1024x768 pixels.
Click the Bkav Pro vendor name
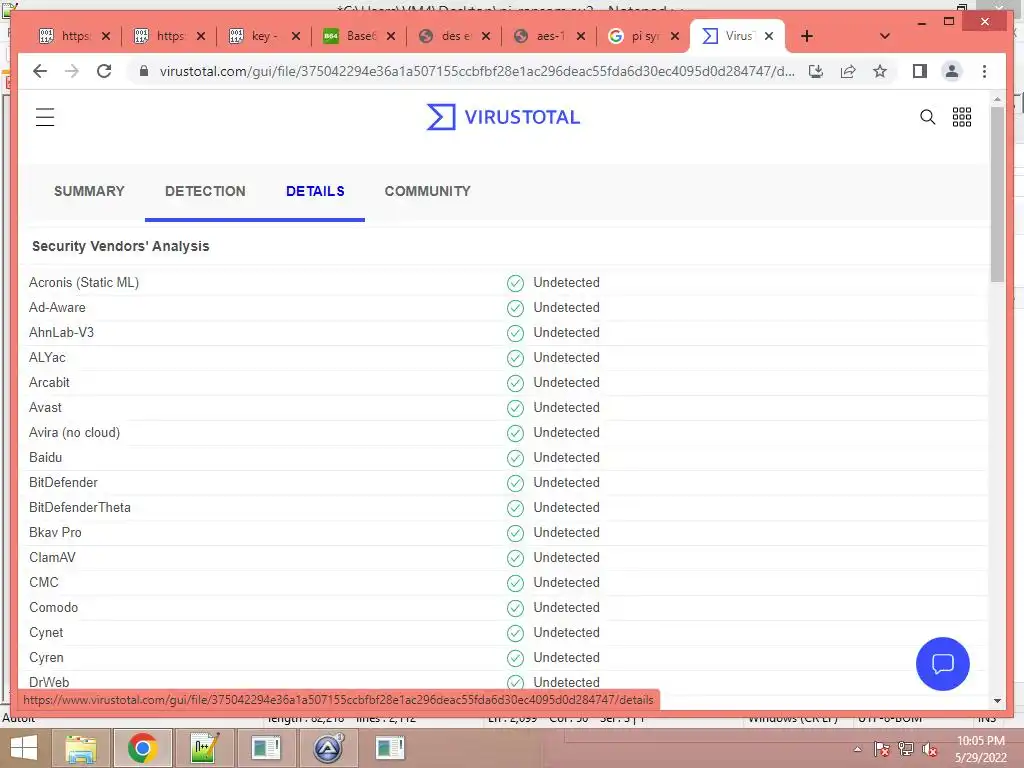tap(55, 532)
